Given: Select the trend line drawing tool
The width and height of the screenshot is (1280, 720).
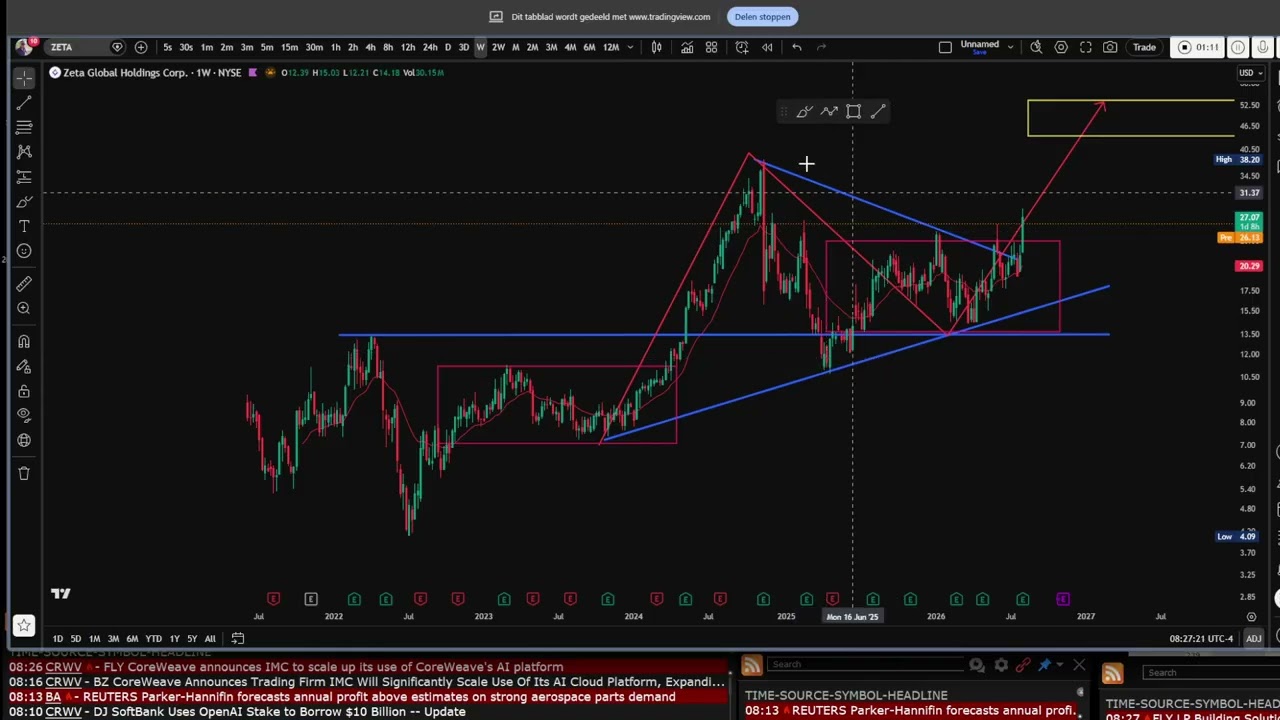Looking at the screenshot, I should pyautogui.click(x=24, y=102).
